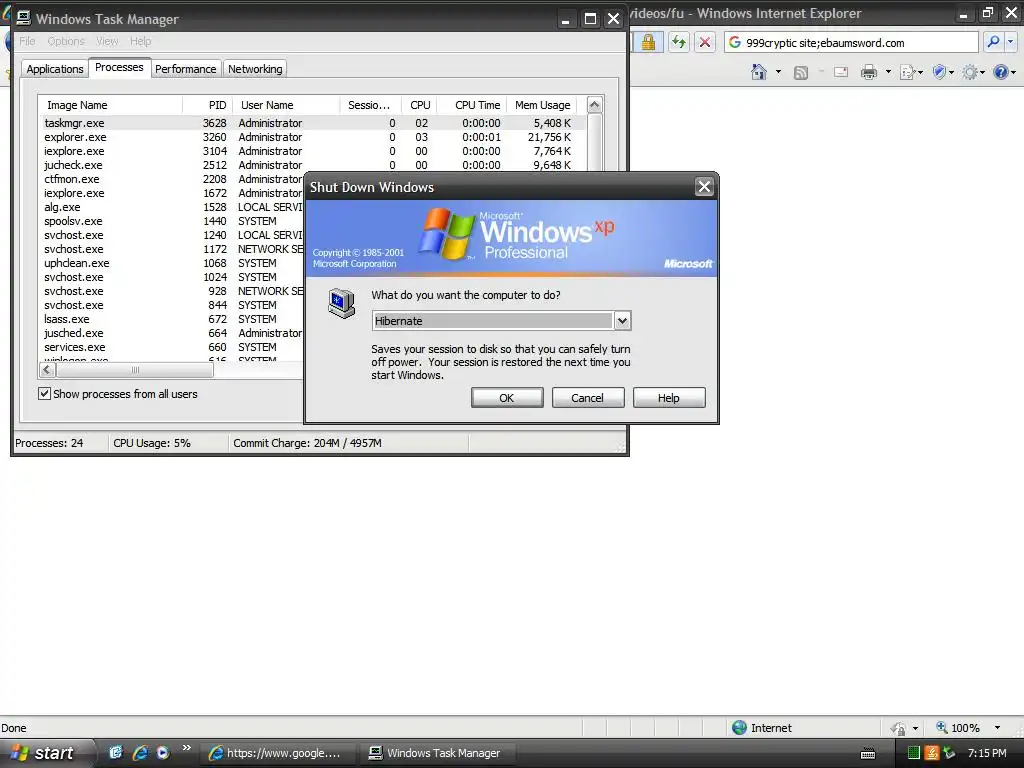Image resolution: width=1024 pixels, height=768 pixels.
Task: Click the Home icon in IE command bar
Action: pos(758,72)
